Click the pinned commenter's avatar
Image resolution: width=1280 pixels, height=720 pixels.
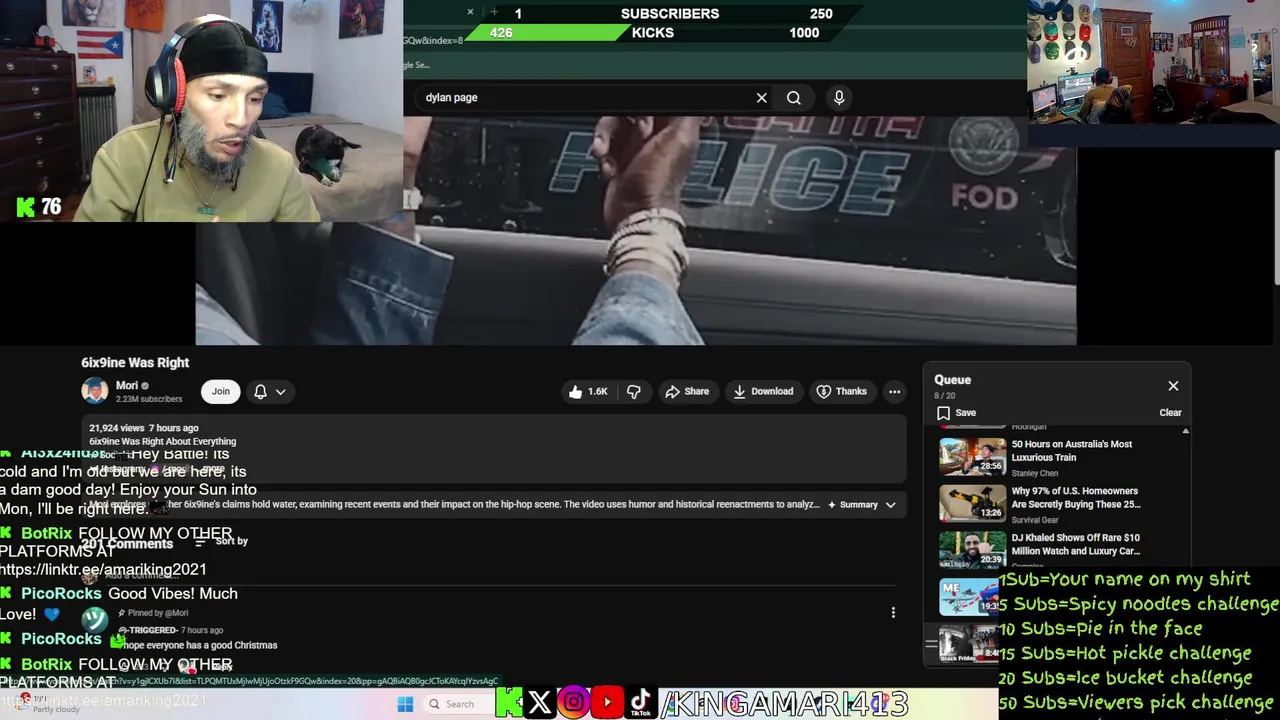coord(95,620)
